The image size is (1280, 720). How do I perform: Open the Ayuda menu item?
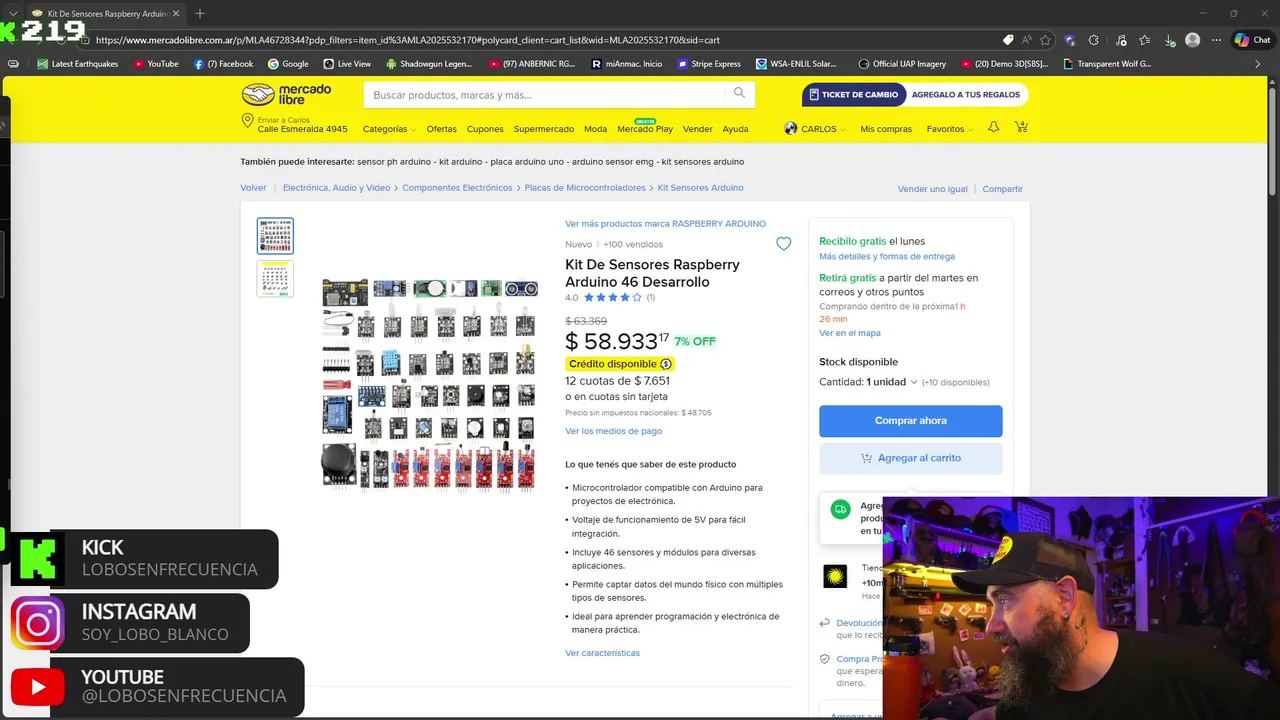pos(735,129)
